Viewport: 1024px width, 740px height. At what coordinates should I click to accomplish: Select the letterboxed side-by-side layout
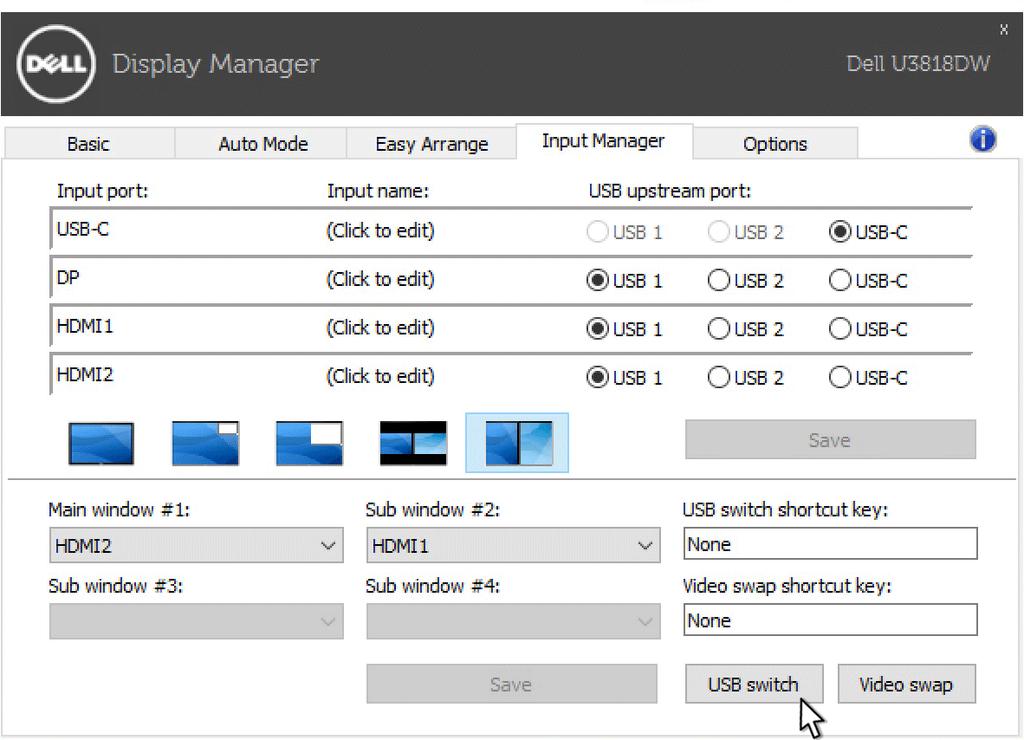click(413, 443)
